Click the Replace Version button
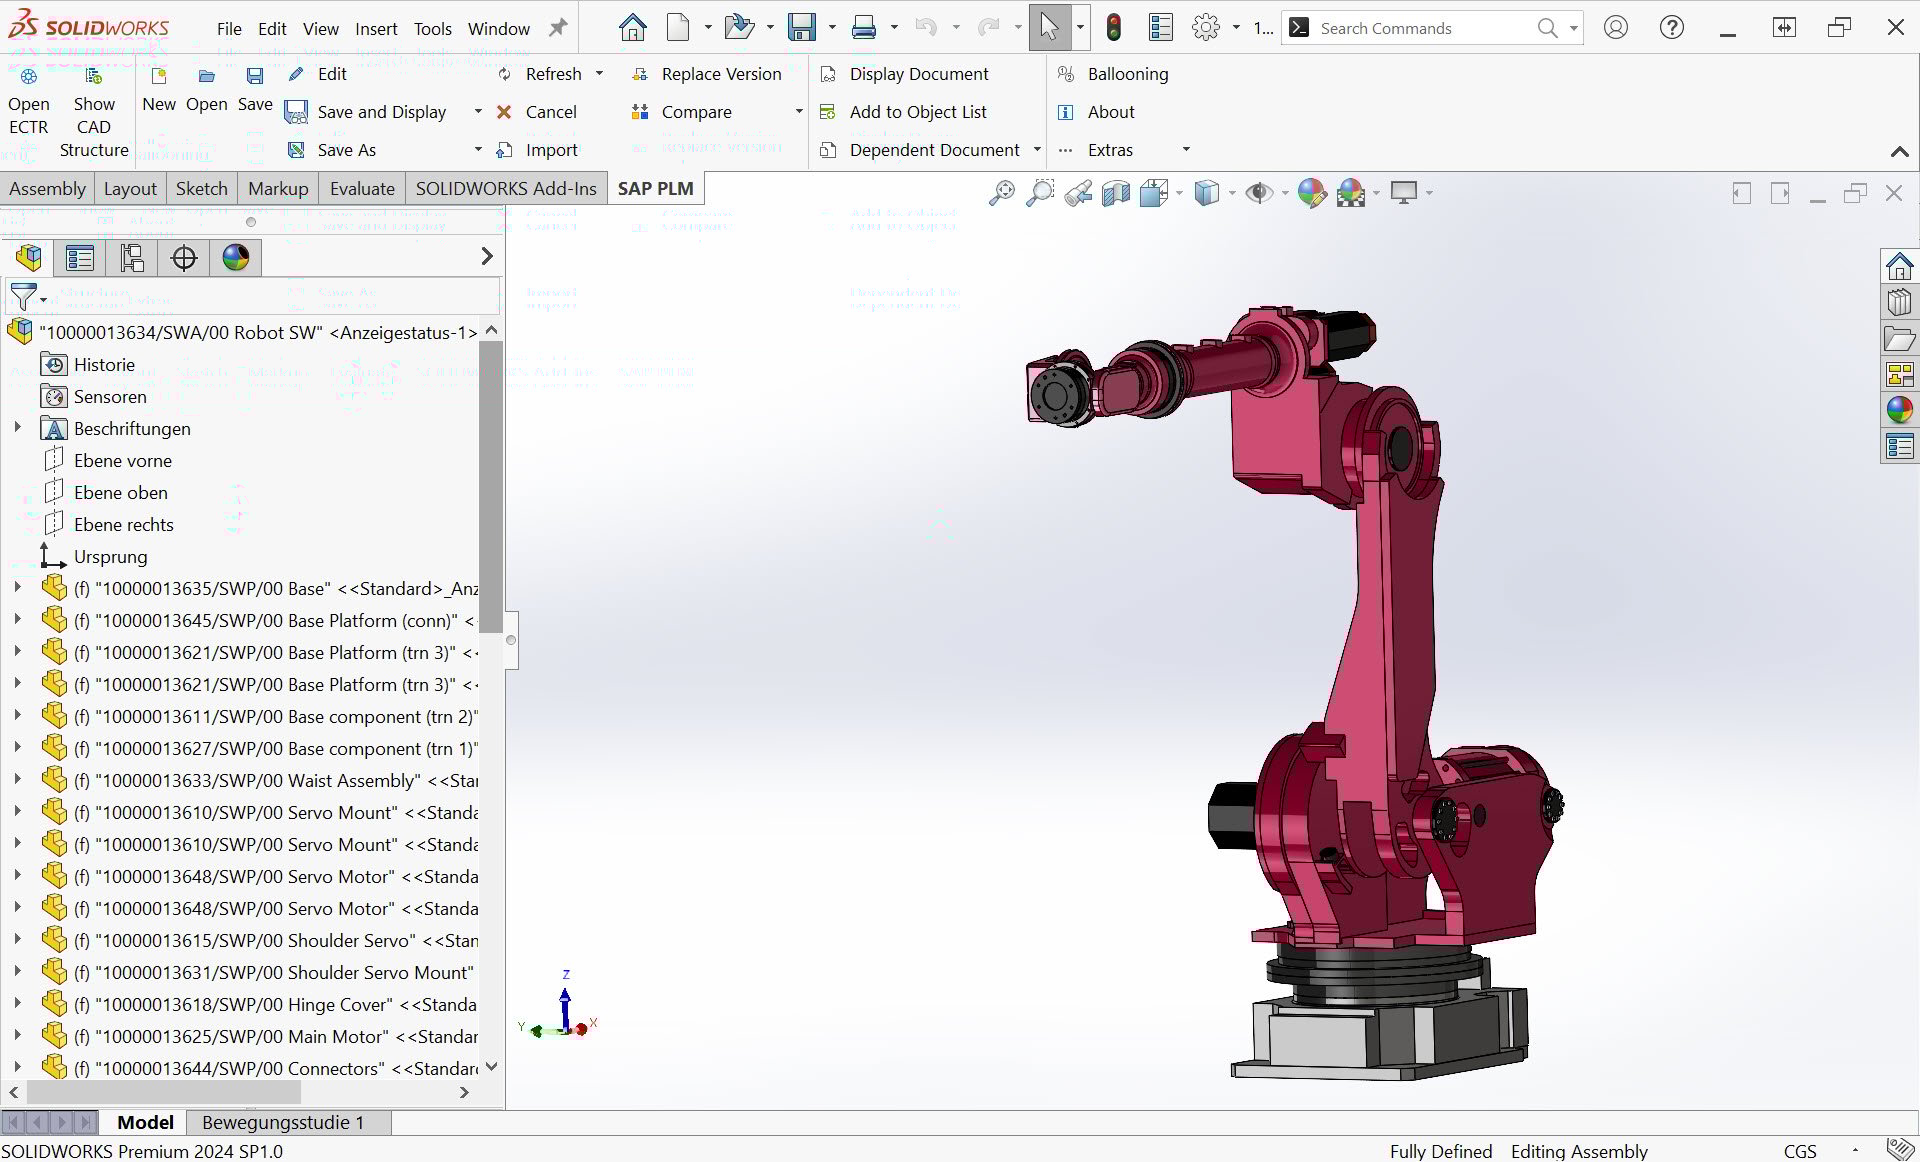The height and width of the screenshot is (1162, 1920). pyautogui.click(x=720, y=74)
